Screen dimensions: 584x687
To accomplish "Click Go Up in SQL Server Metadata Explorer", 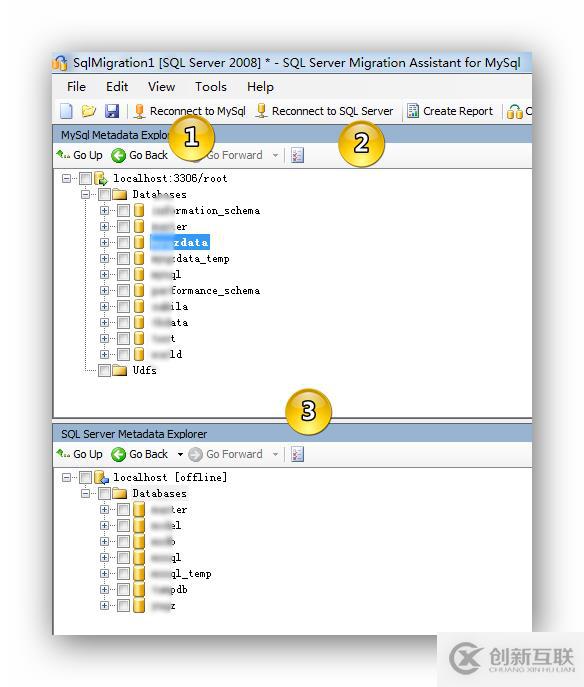I will tap(79, 454).
